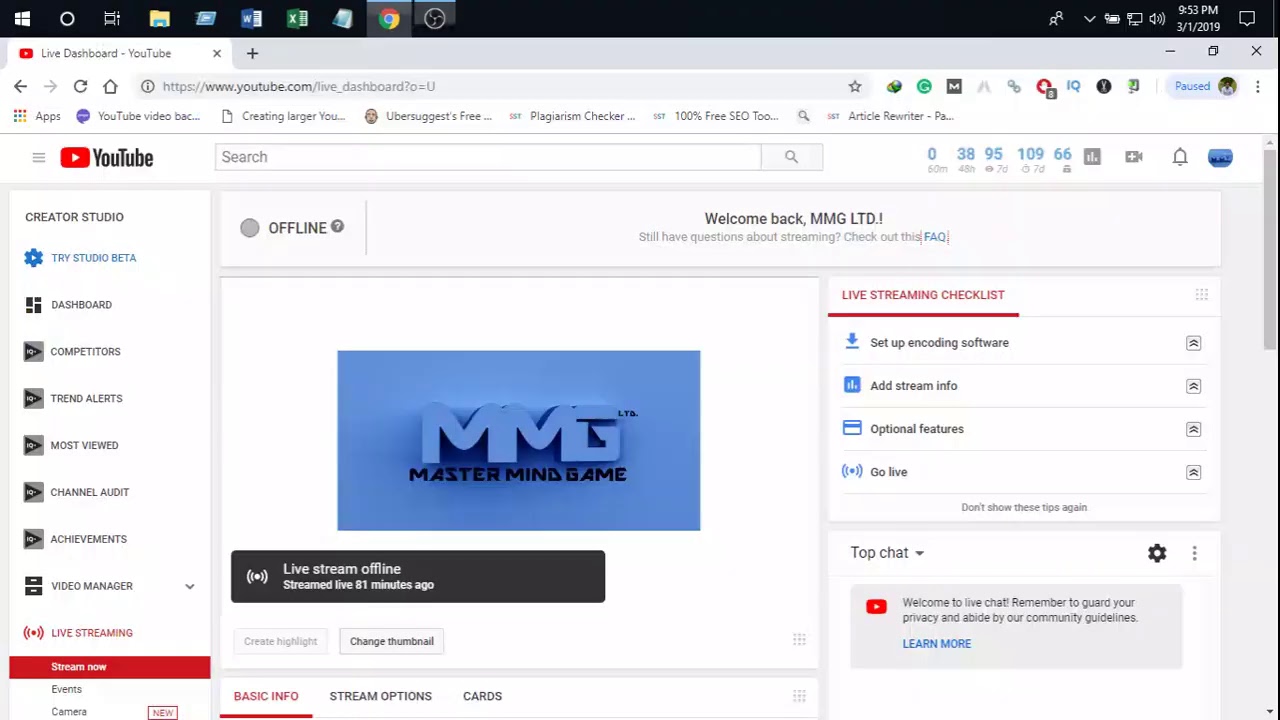Viewport: 1280px width, 720px height.
Task: Open the notifications bell
Action: pos(1180,156)
